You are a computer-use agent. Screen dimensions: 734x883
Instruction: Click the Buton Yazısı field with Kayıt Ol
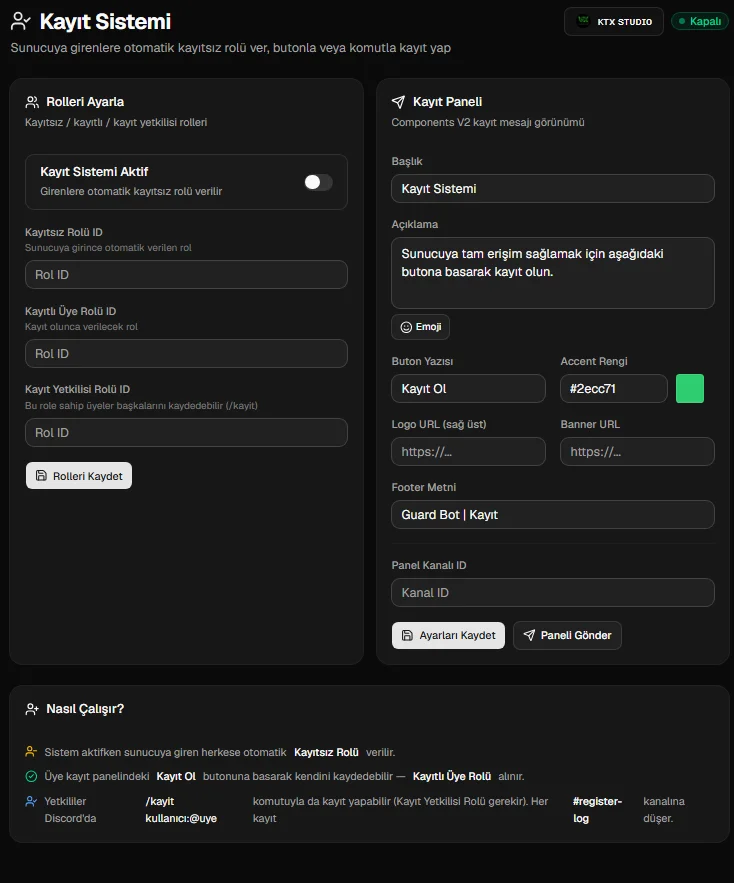point(469,389)
